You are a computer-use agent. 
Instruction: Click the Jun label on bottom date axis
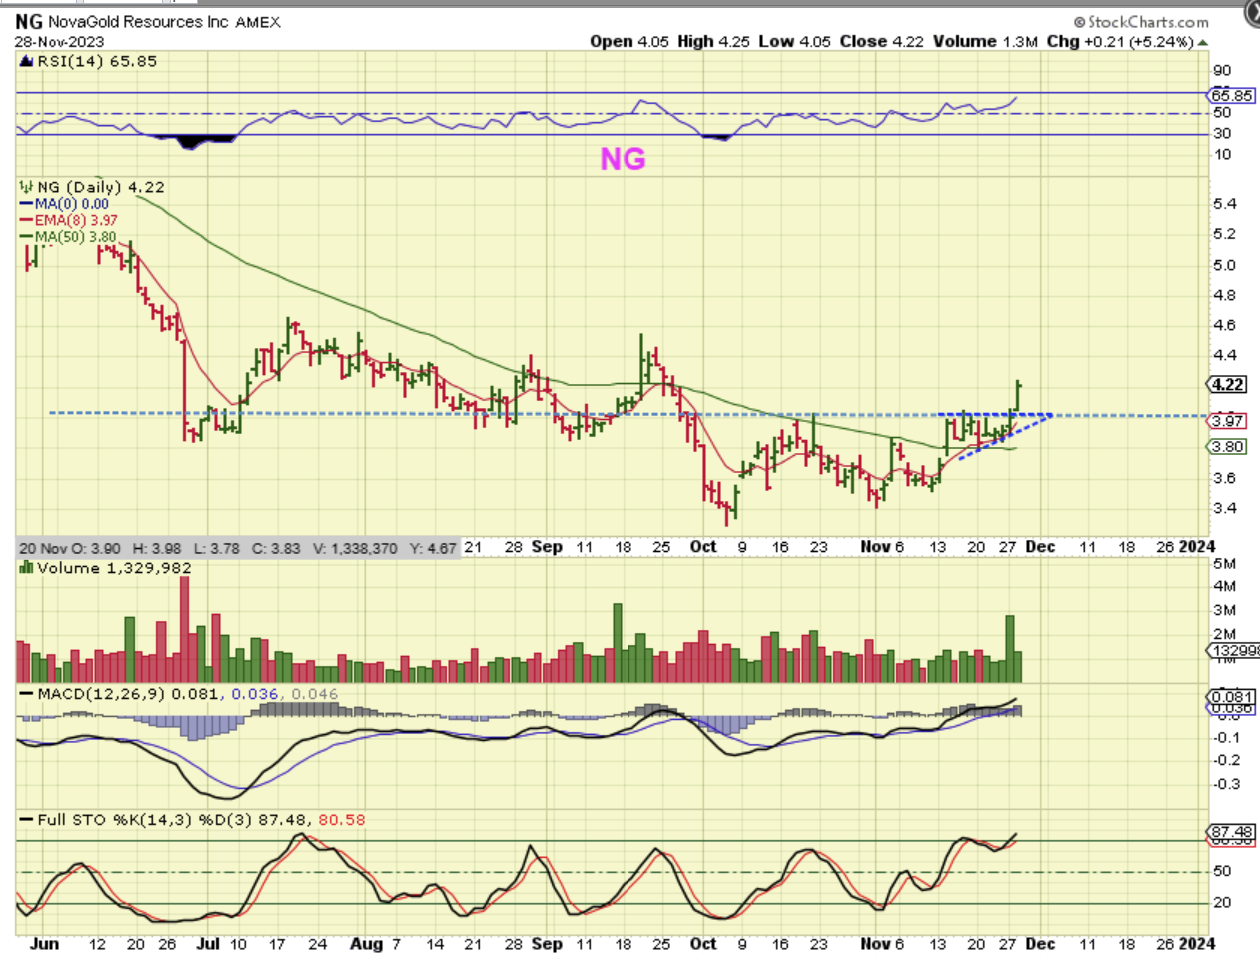tap(45, 943)
